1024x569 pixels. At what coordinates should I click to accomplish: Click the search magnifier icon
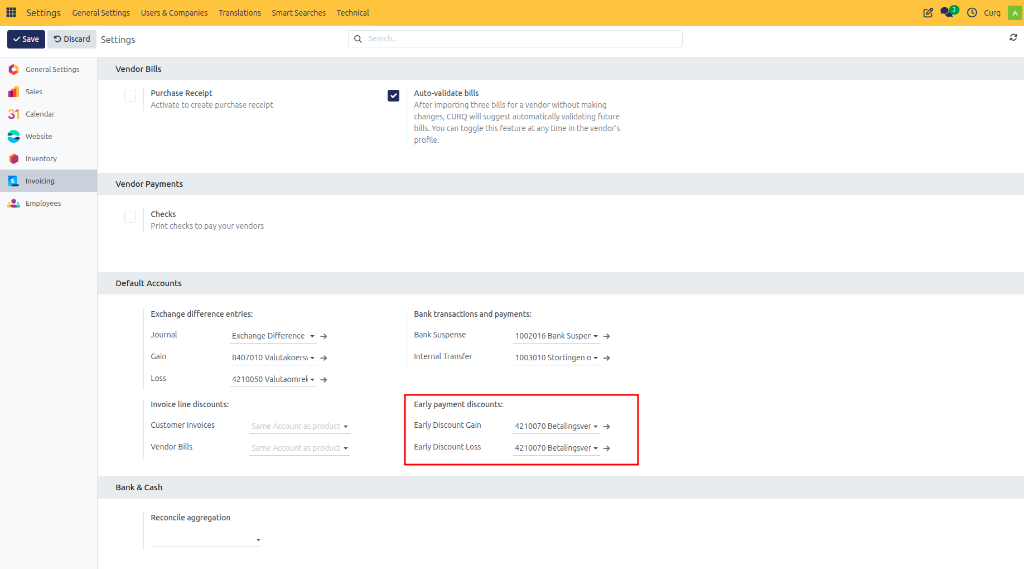358,39
